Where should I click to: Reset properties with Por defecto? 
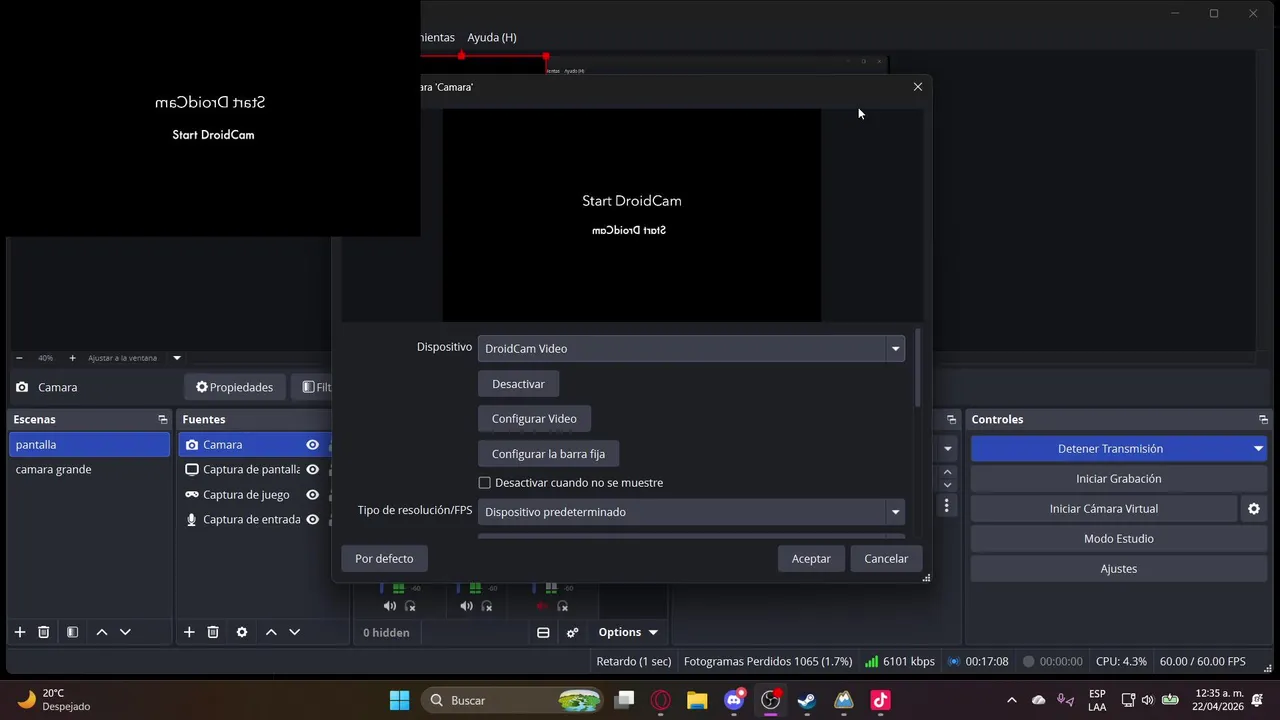point(384,559)
